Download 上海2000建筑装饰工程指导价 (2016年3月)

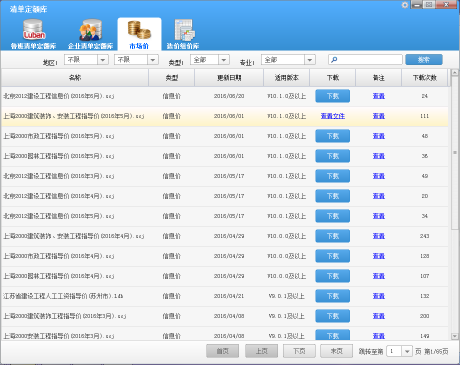pyautogui.click(x=333, y=316)
